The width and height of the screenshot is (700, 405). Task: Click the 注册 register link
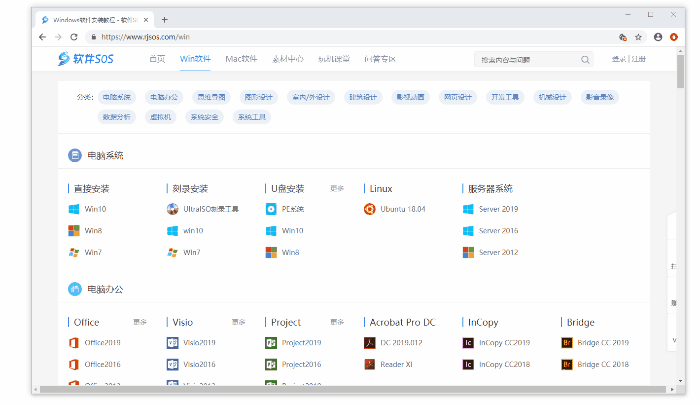coord(639,59)
